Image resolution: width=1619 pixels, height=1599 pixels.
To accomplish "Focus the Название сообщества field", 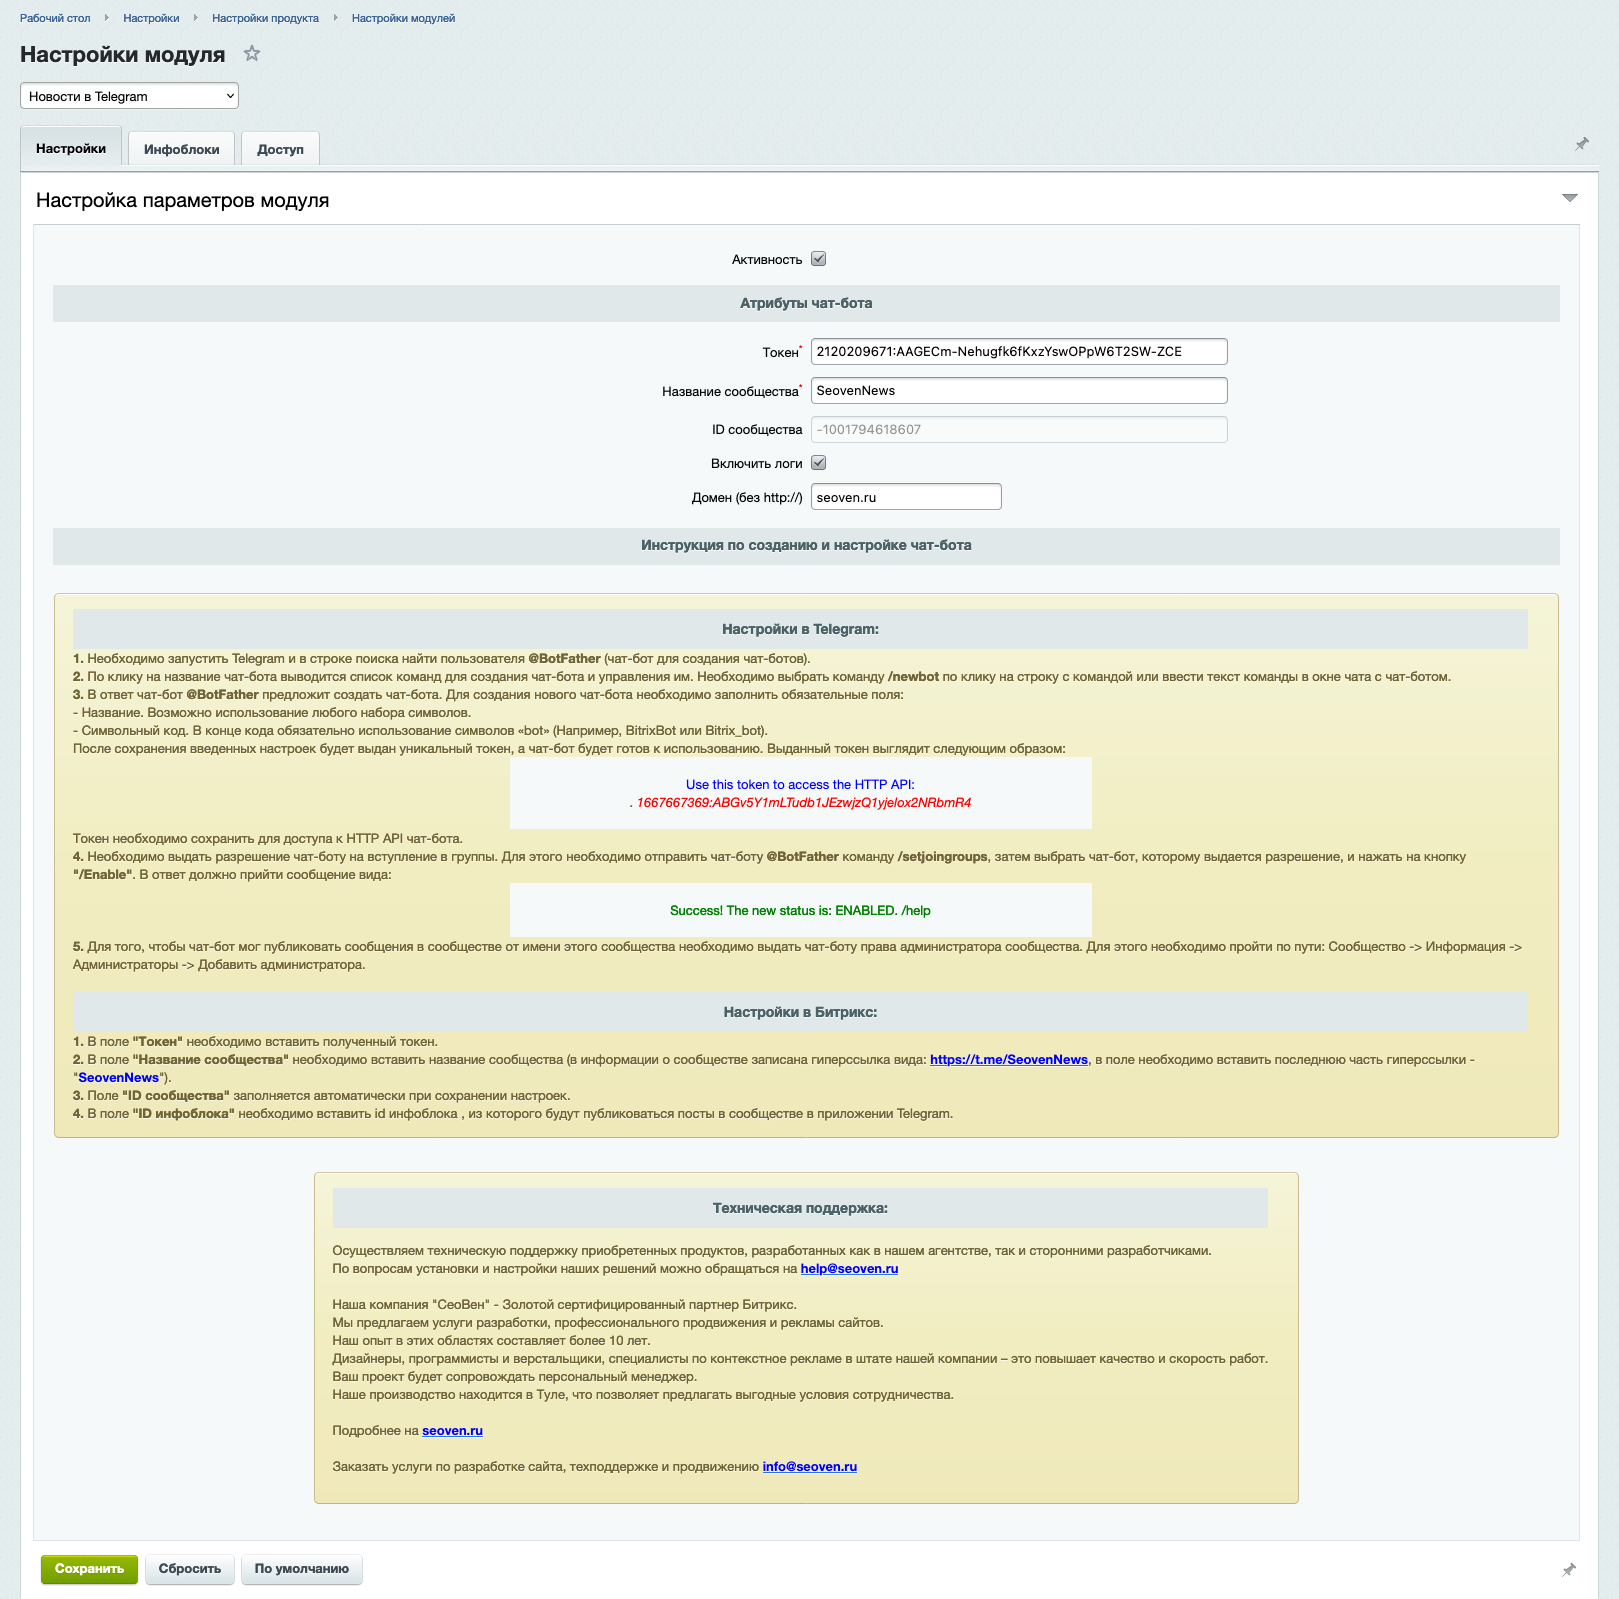I will [x=1018, y=391].
